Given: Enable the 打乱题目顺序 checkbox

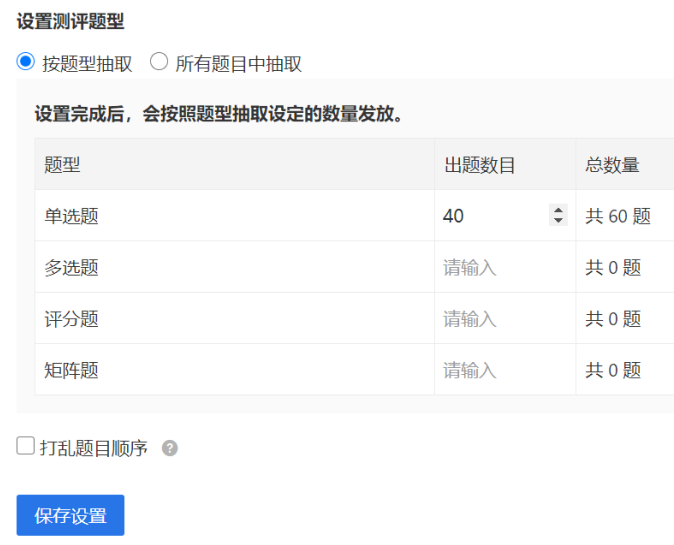Looking at the screenshot, I should tap(25, 446).
